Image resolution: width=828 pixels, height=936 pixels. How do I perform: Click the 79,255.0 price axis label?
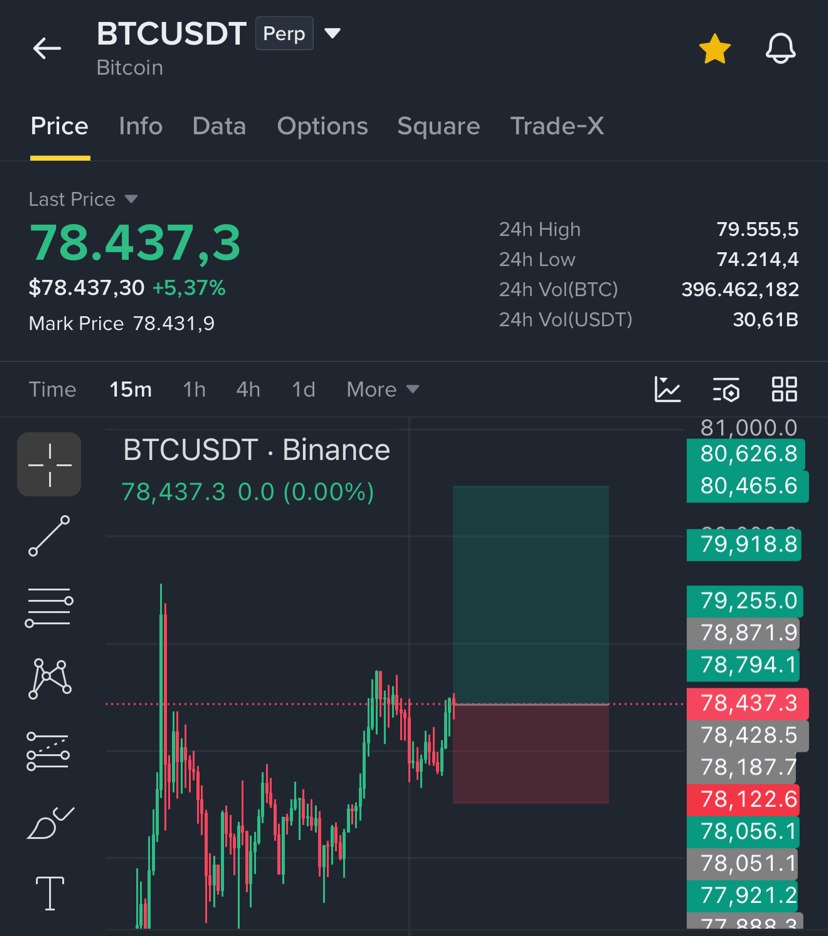745,601
